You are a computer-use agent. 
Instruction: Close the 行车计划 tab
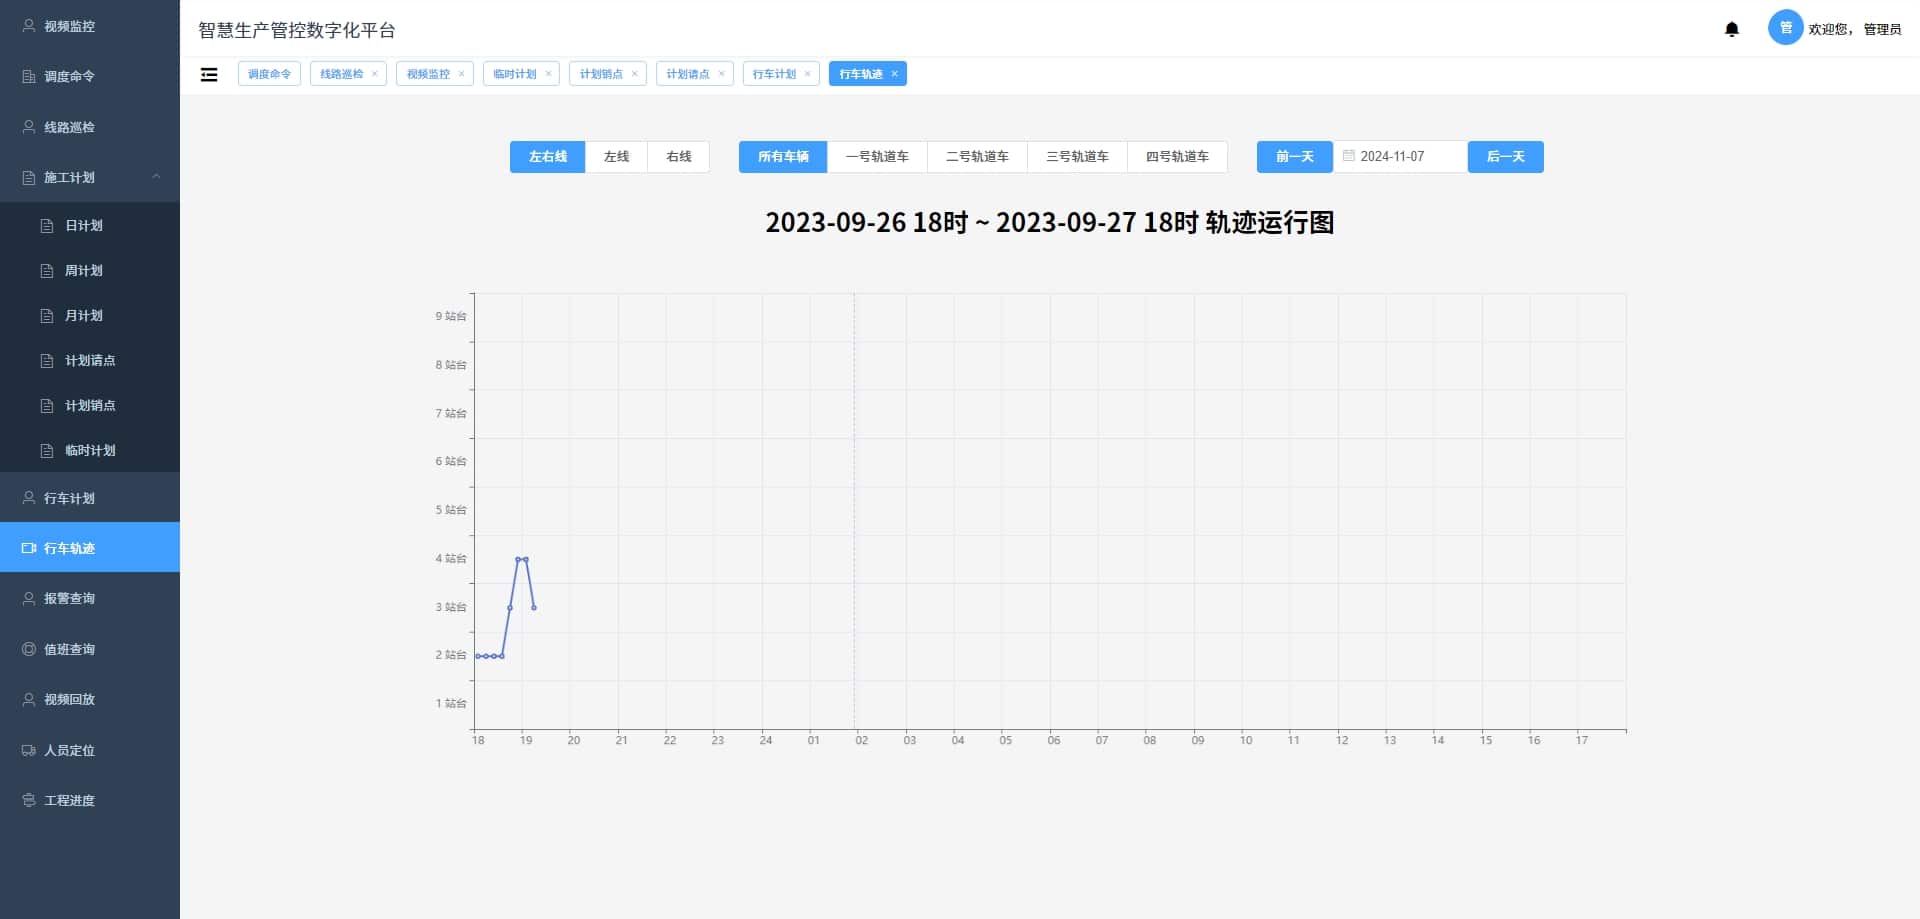coord(808,74)
